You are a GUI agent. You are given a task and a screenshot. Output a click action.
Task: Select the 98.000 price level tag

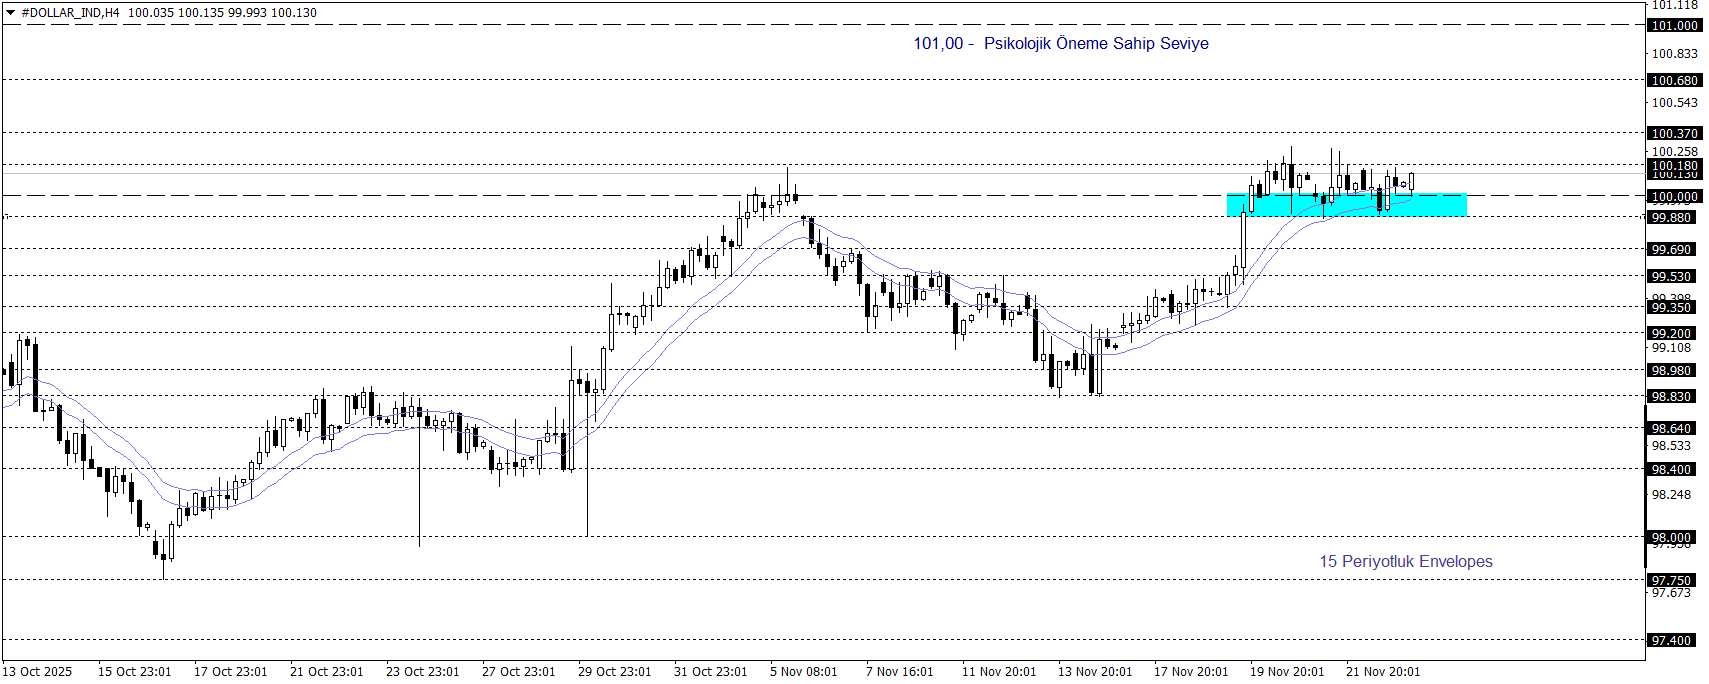[x=1673, y=537]
